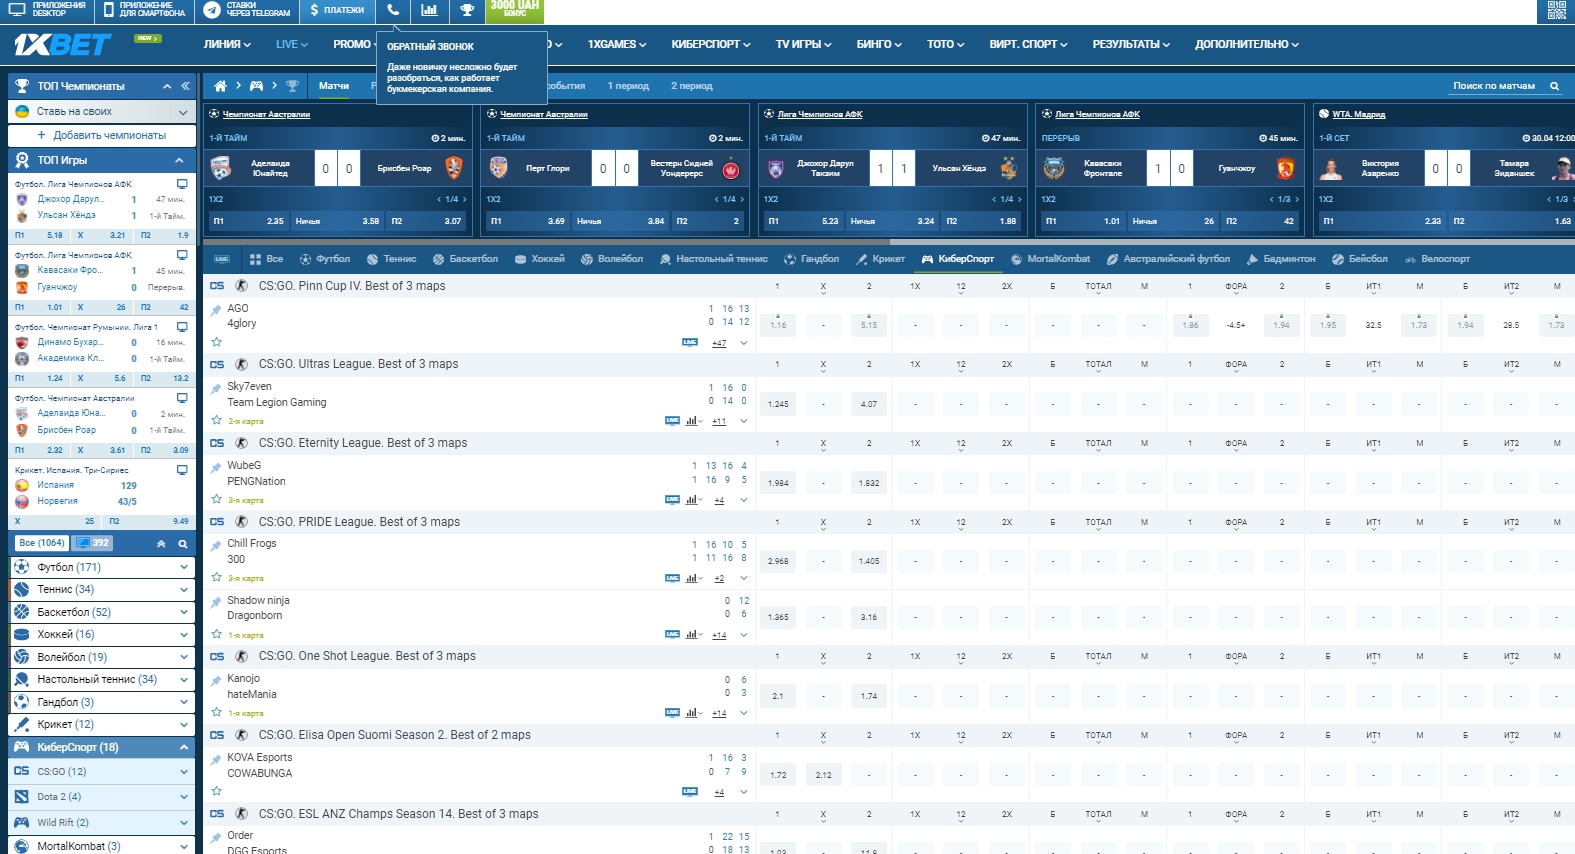The image size is (1575, 854).
Task: Open the statistics bar chart icon in top bar
Action: click(x=429, y=11)
